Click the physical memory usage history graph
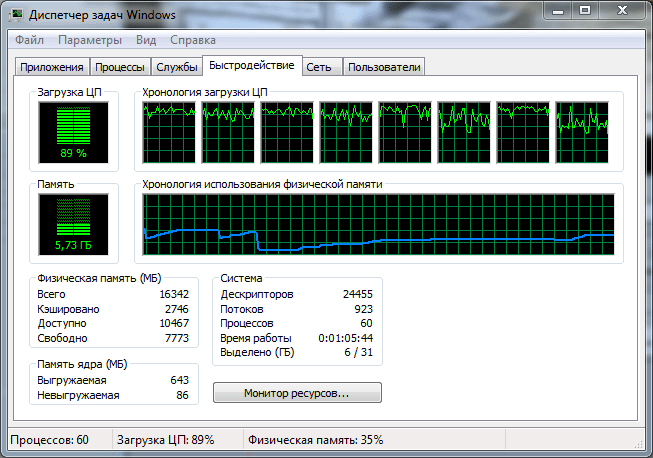 [378, 224]
